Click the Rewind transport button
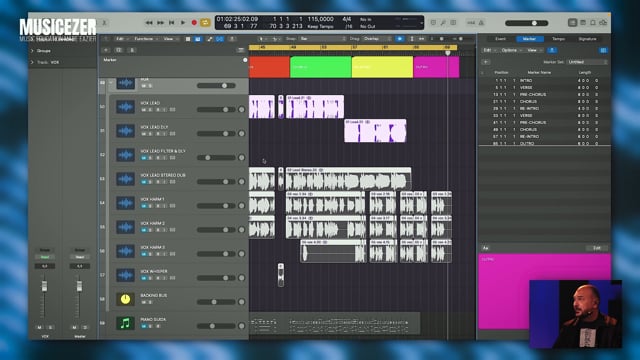The height and width of the screenshot is (360, 640). pos(149,23)
